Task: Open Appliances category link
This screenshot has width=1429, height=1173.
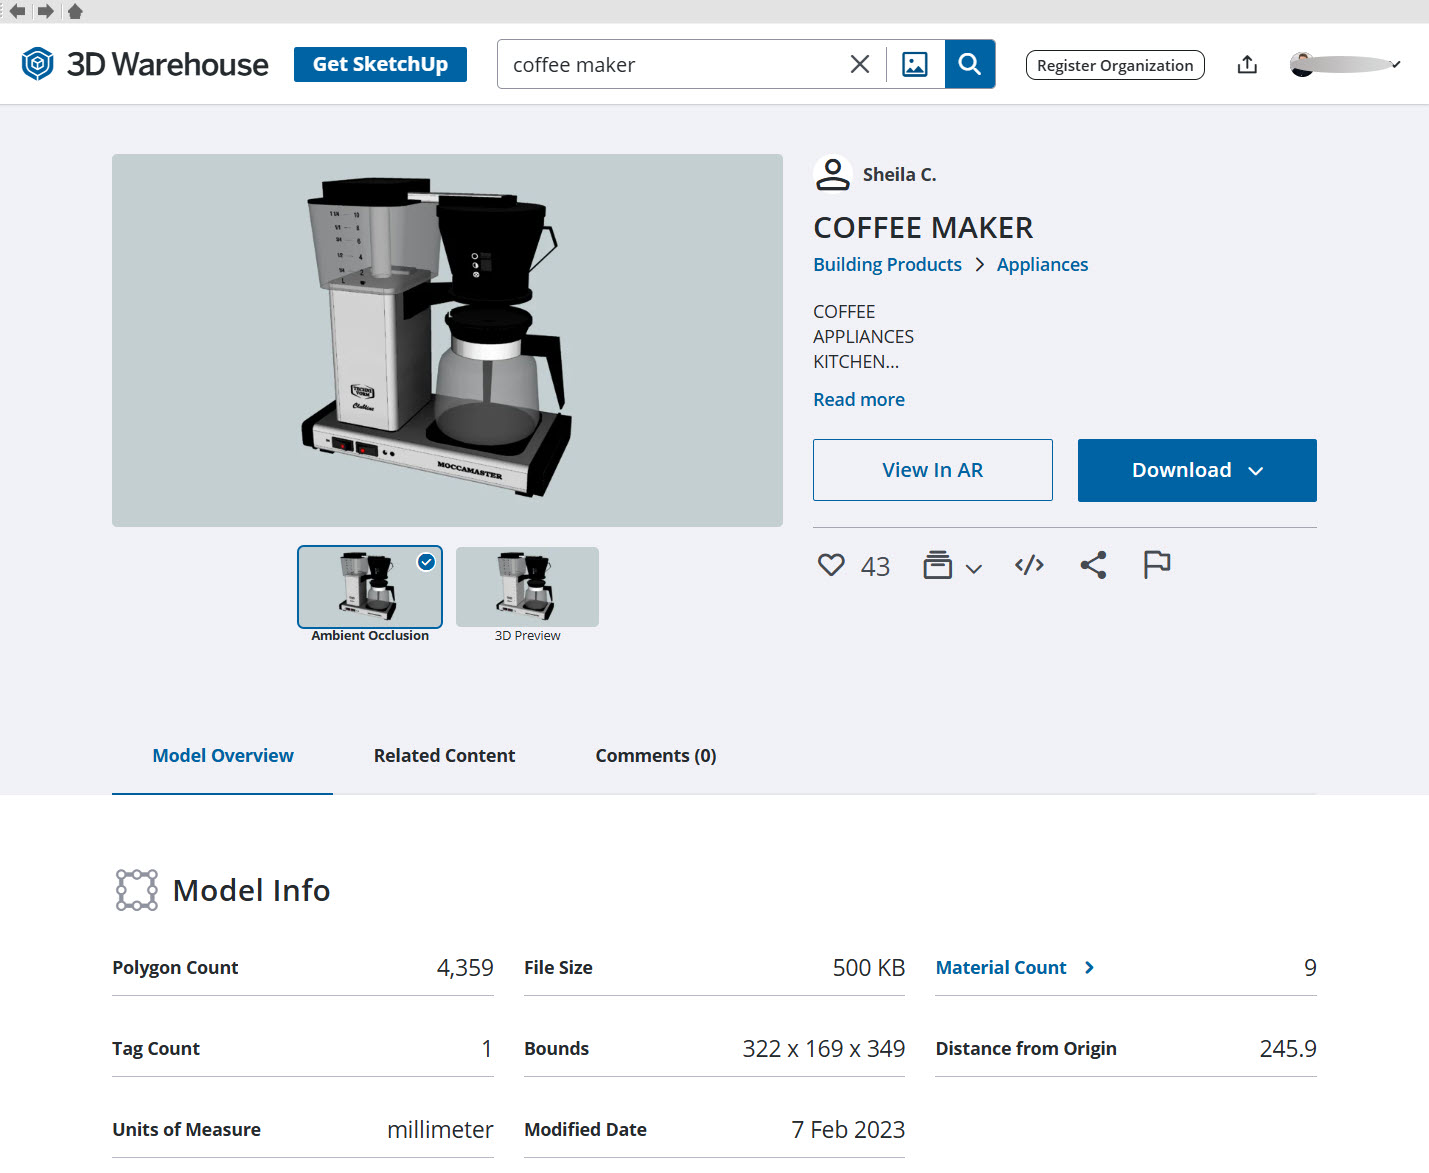Action: click(x=1042, y=264)
